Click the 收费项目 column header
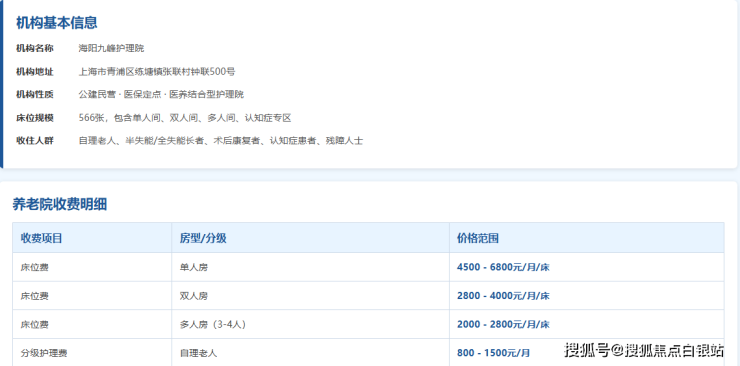Screen dimensions: 740x366 click(x=92, y=238)
